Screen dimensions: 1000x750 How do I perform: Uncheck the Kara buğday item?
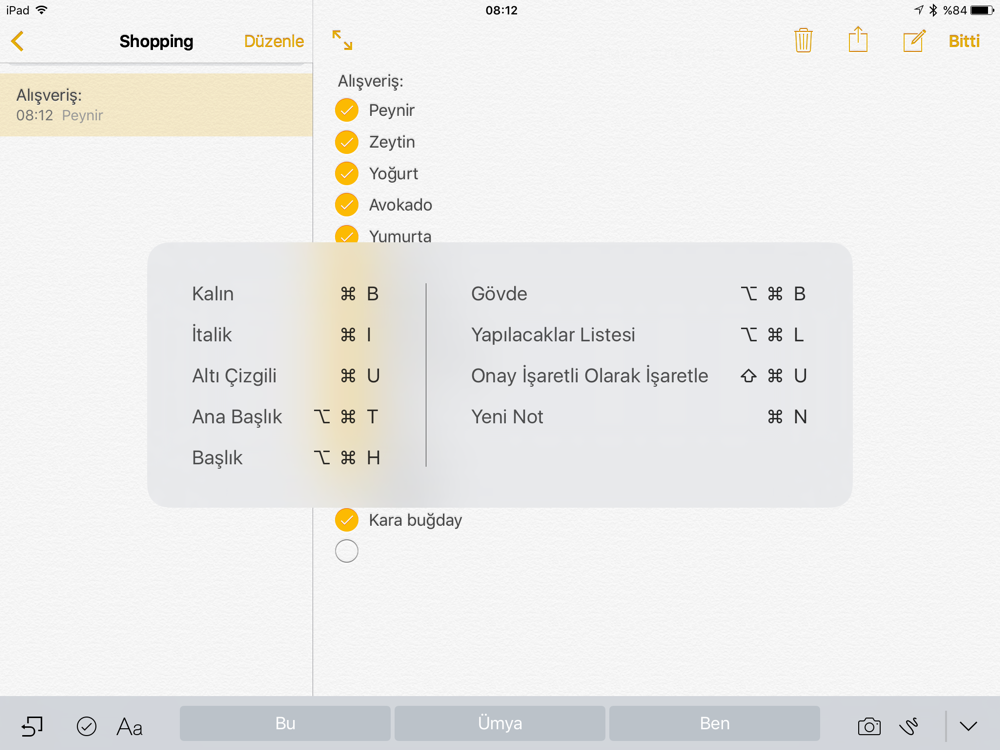point(346,520)
